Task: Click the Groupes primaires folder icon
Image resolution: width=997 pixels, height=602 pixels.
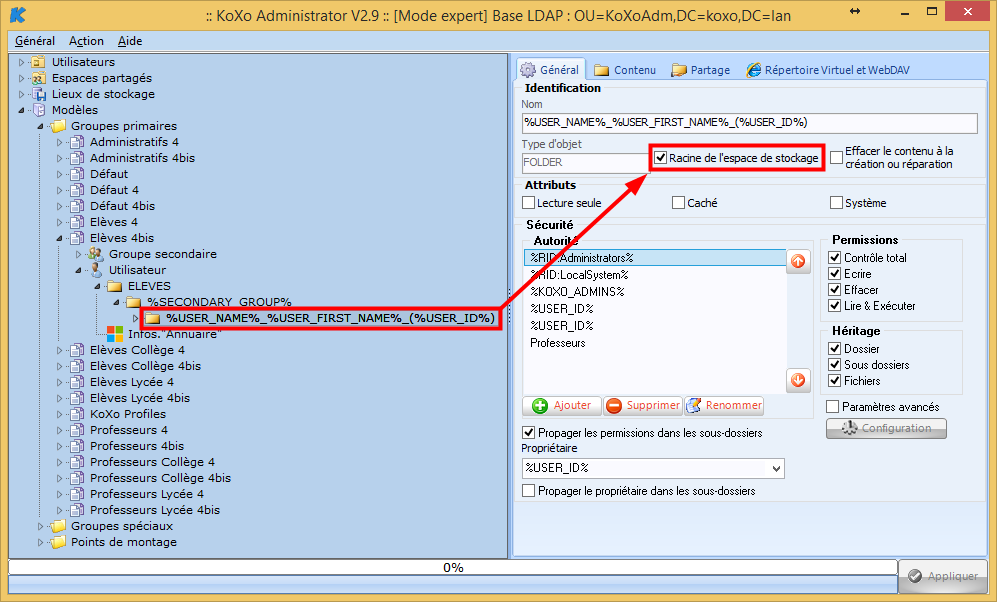Action: tap(58, 126)
